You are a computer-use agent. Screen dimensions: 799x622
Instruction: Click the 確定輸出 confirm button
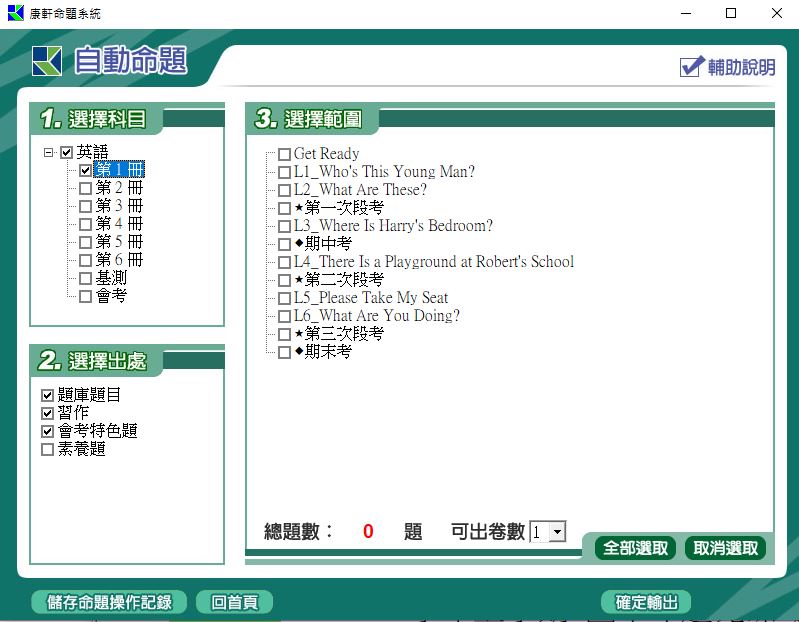tap(646, 602)
